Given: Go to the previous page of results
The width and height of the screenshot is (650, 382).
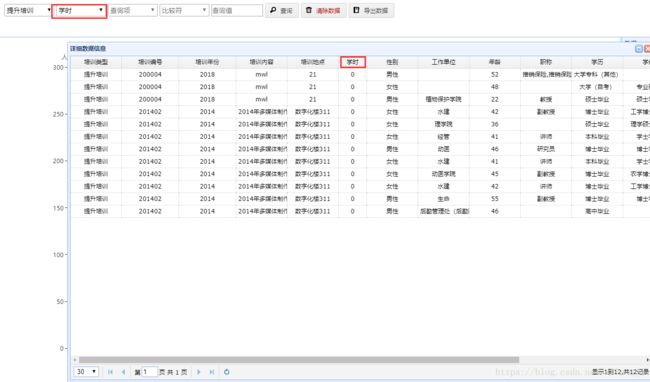Looking at the screenshot, I should tap(123, 372).
